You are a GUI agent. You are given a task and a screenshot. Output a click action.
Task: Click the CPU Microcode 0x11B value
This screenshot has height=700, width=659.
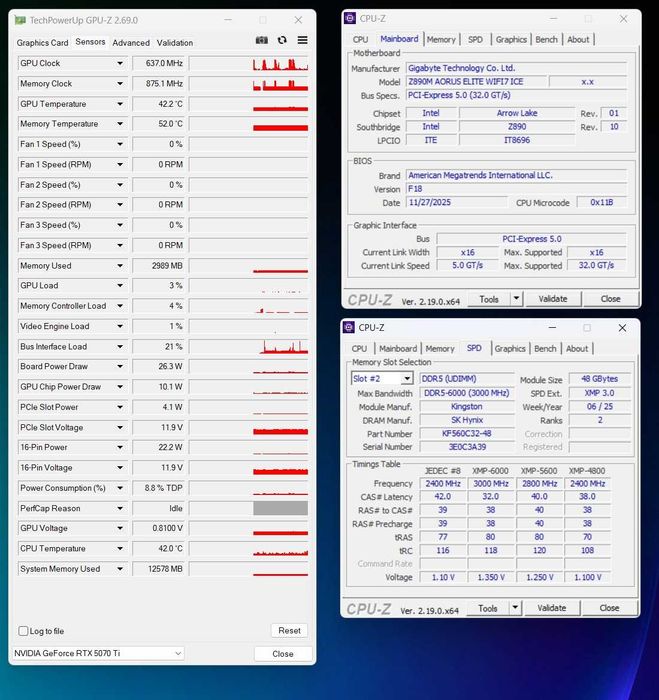[602, 202]
